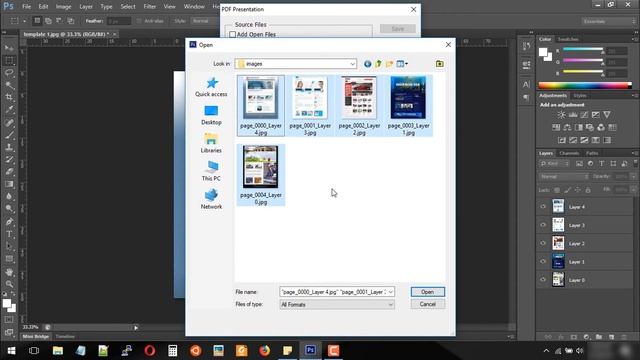Open Calculator from the taskbar
Image resolution: width=640 pixels, height=360 pixels.
(x=173, y=351)
